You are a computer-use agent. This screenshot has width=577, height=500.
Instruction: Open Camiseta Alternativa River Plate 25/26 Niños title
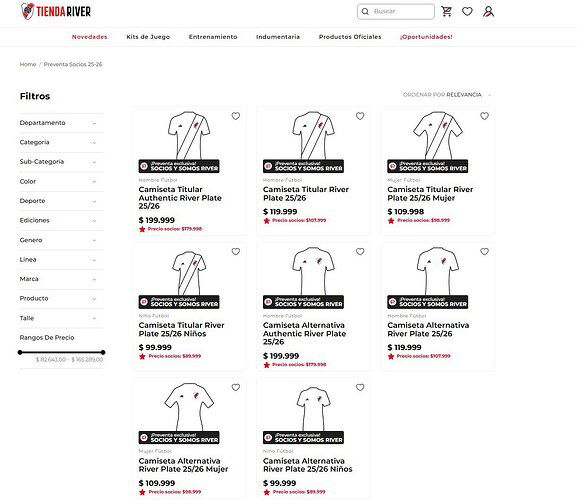[307, 465]
